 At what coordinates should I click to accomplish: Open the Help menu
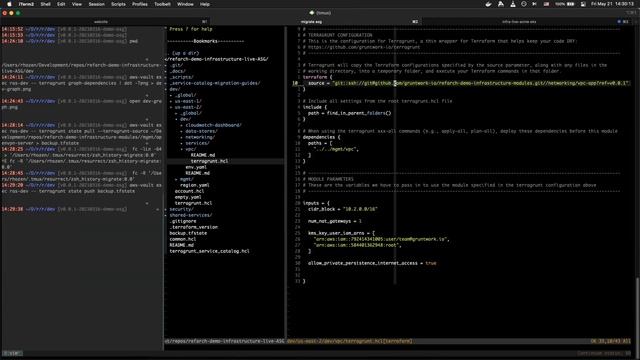pos(204,4)
